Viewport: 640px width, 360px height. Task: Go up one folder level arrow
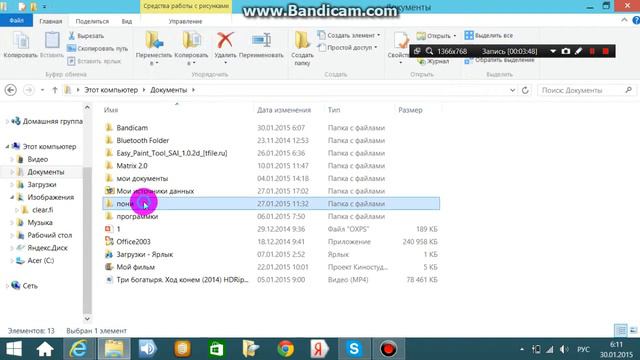tap(55, 90)
